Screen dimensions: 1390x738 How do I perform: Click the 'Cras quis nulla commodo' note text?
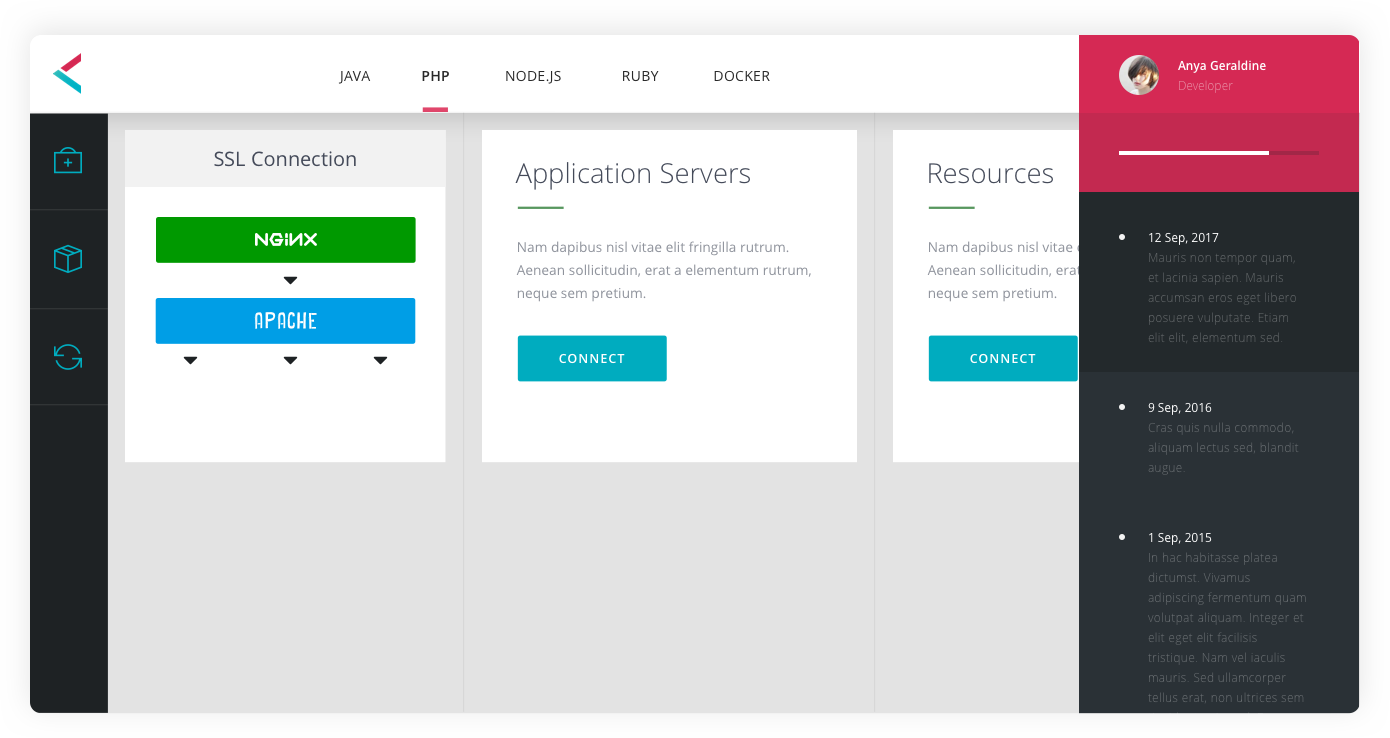pos(1223,448)
